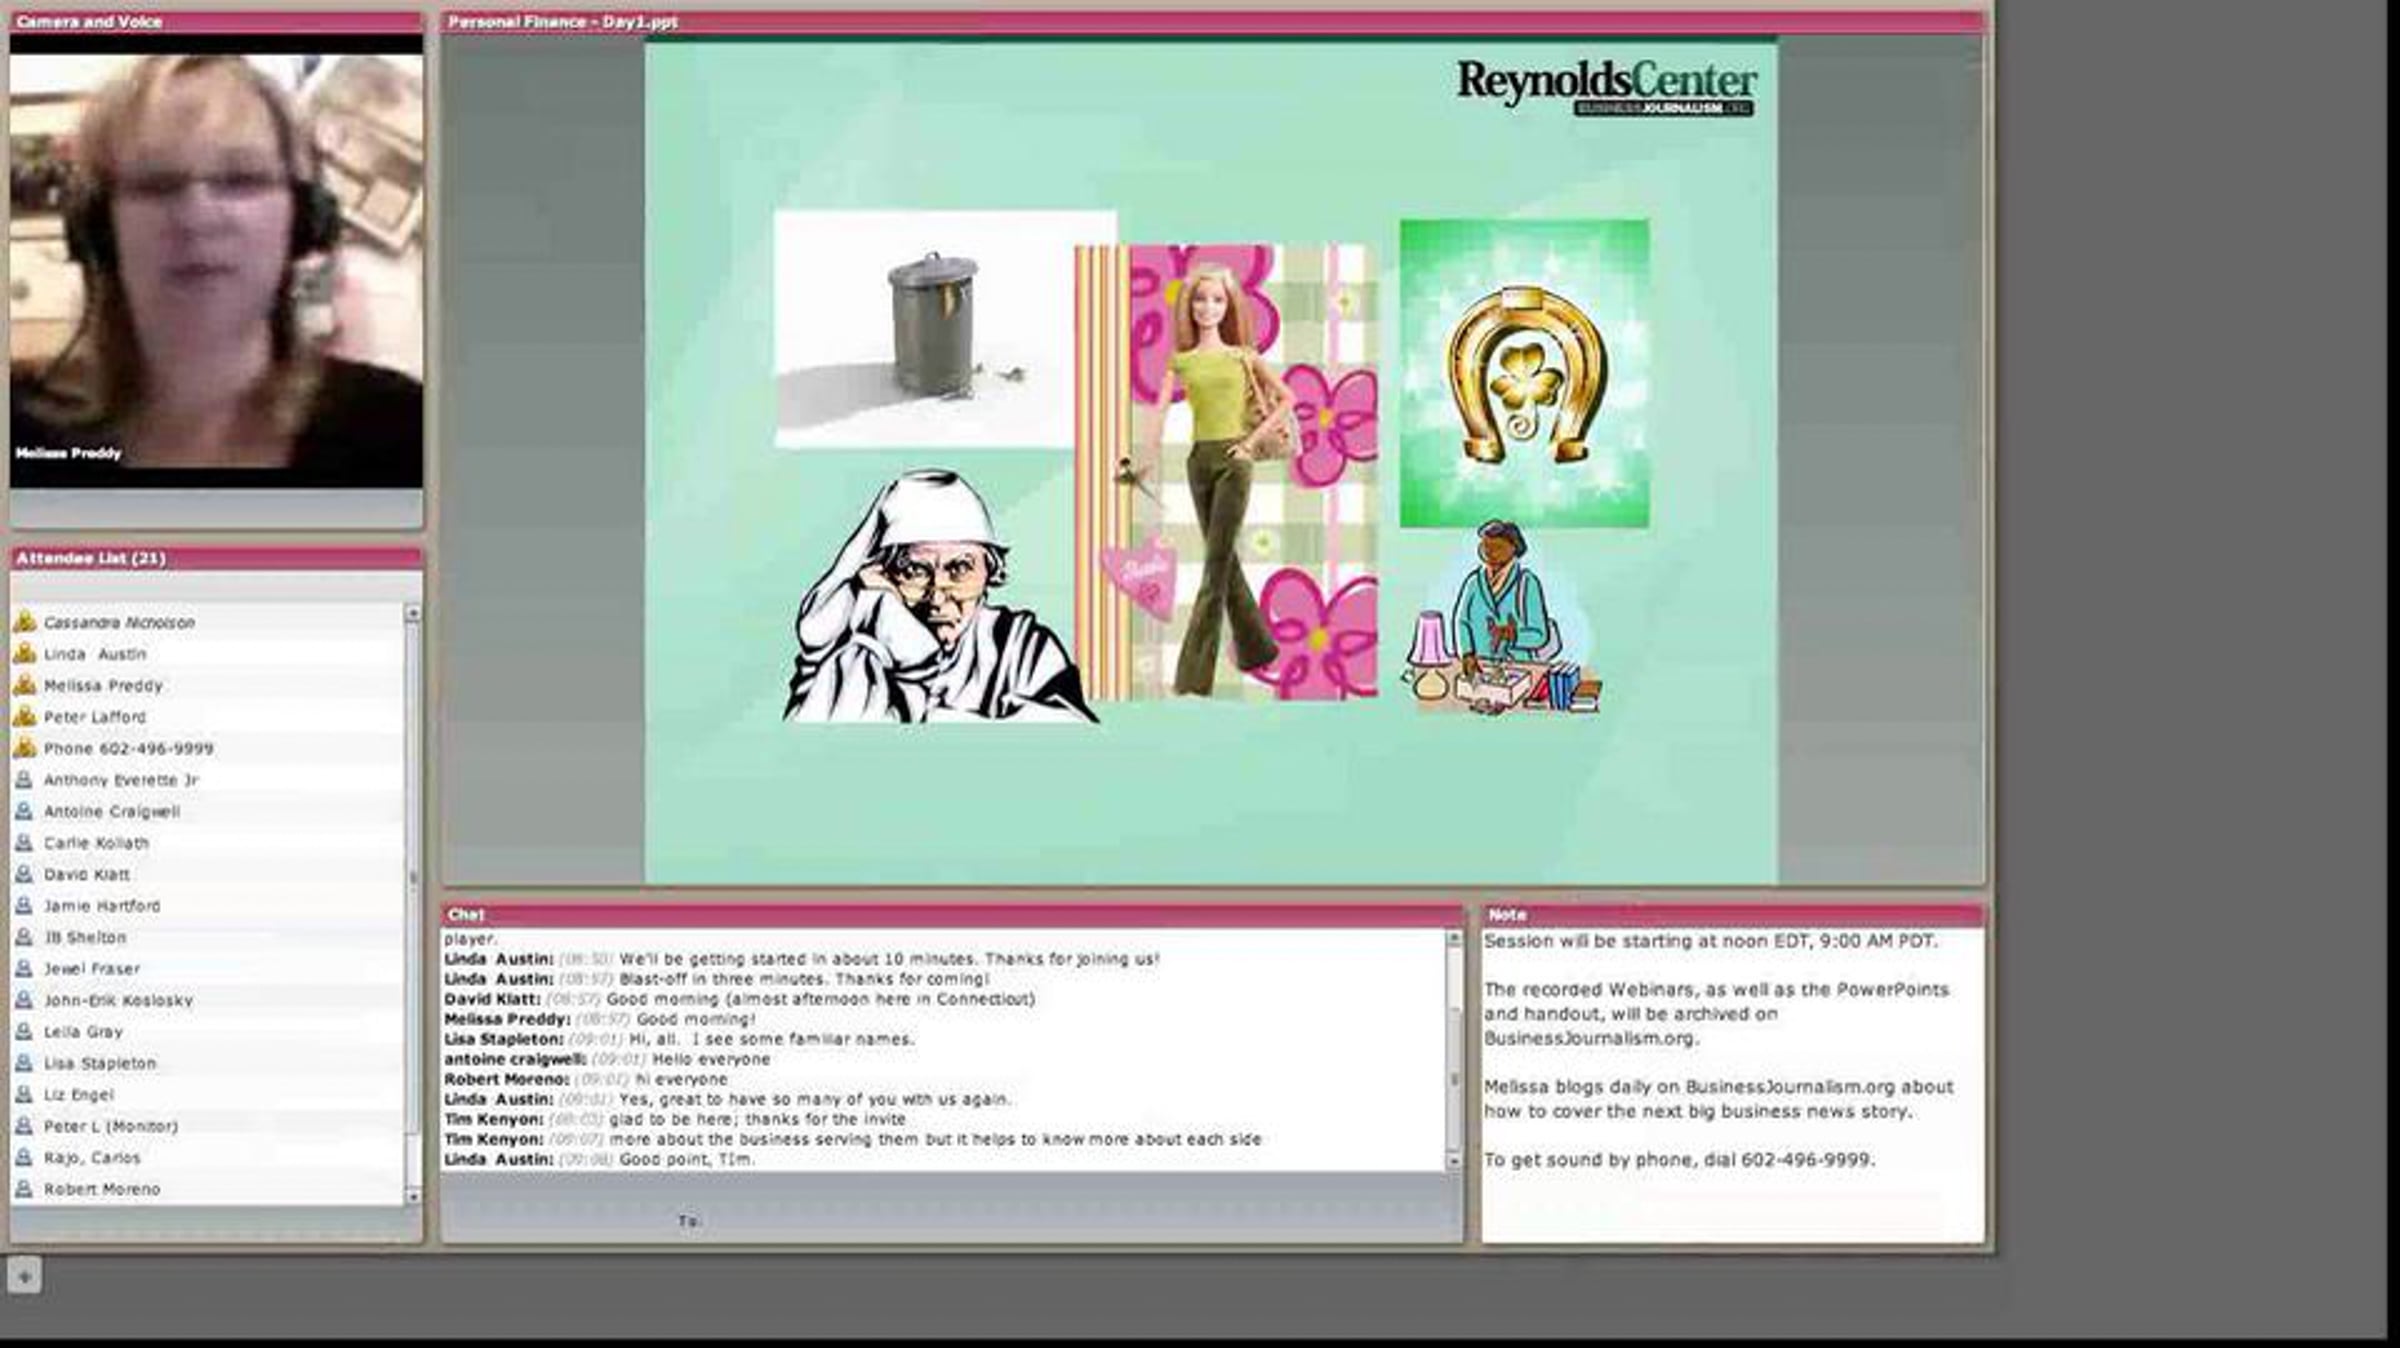The image size is (2400, 1348).
Task: Select Lisa Stapleton in attendee list
Action: [x=100, y=1063]
